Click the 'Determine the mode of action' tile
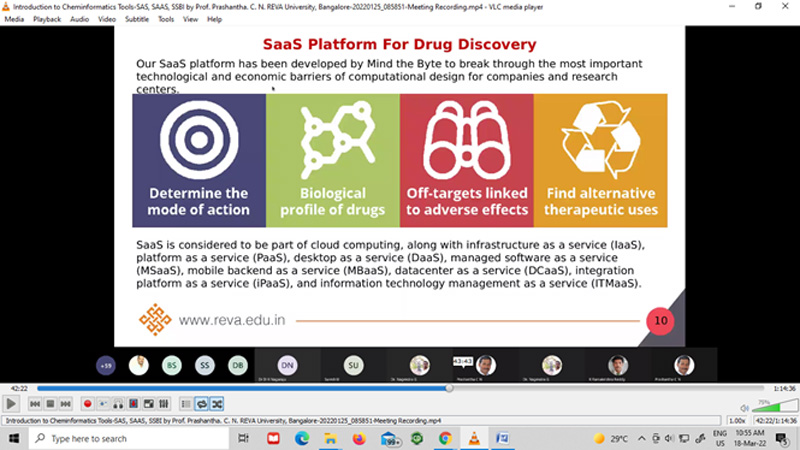Image resolution: width=800 pixels, height=450 pixels. (x=199, y=160)
